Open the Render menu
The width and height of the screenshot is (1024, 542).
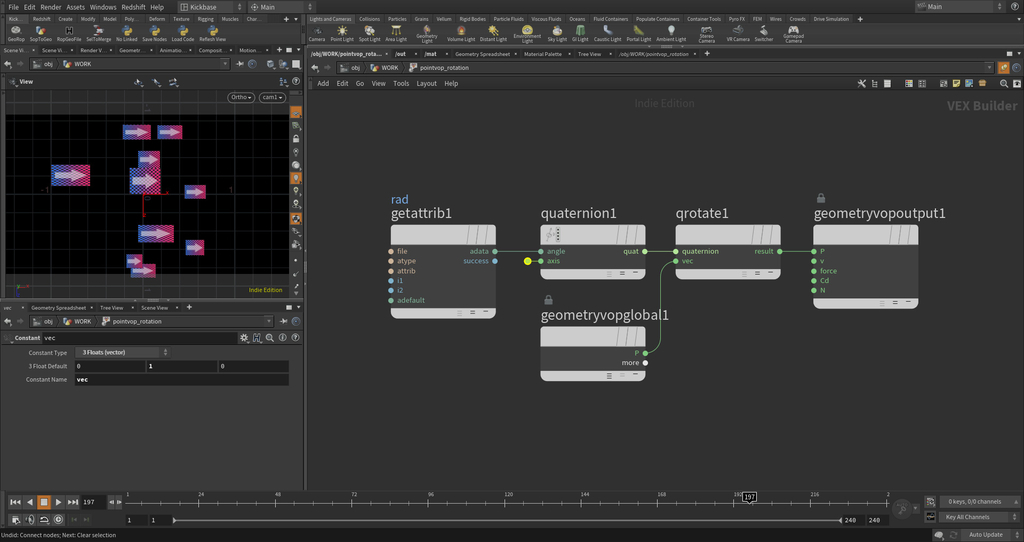50,7
